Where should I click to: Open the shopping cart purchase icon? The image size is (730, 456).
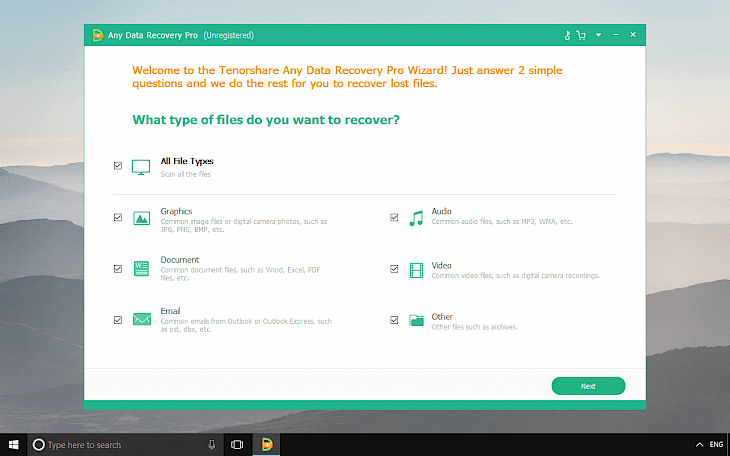pyautogui.click(x=581, y=35)
